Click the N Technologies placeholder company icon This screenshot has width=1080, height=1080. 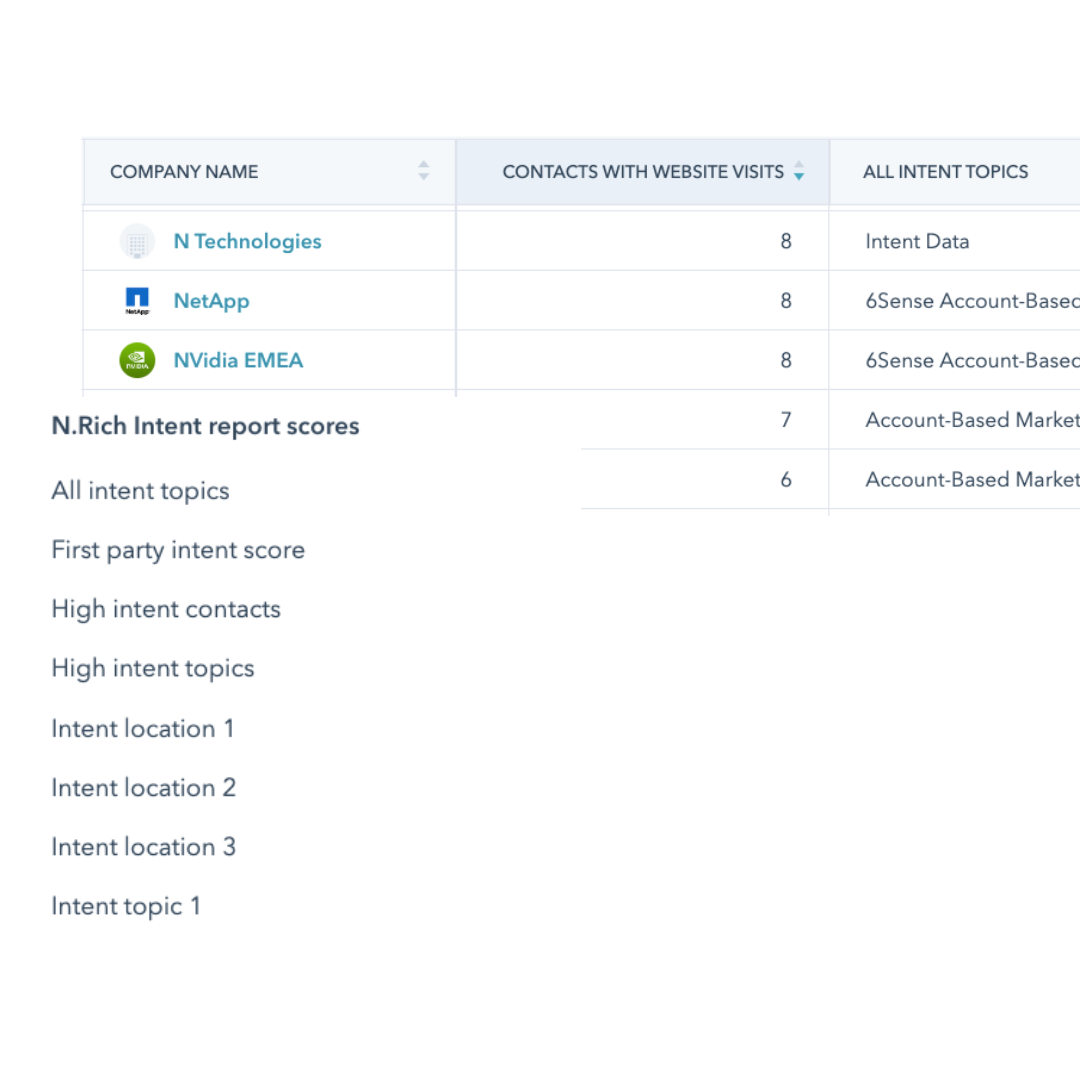(x=137, y=241)
